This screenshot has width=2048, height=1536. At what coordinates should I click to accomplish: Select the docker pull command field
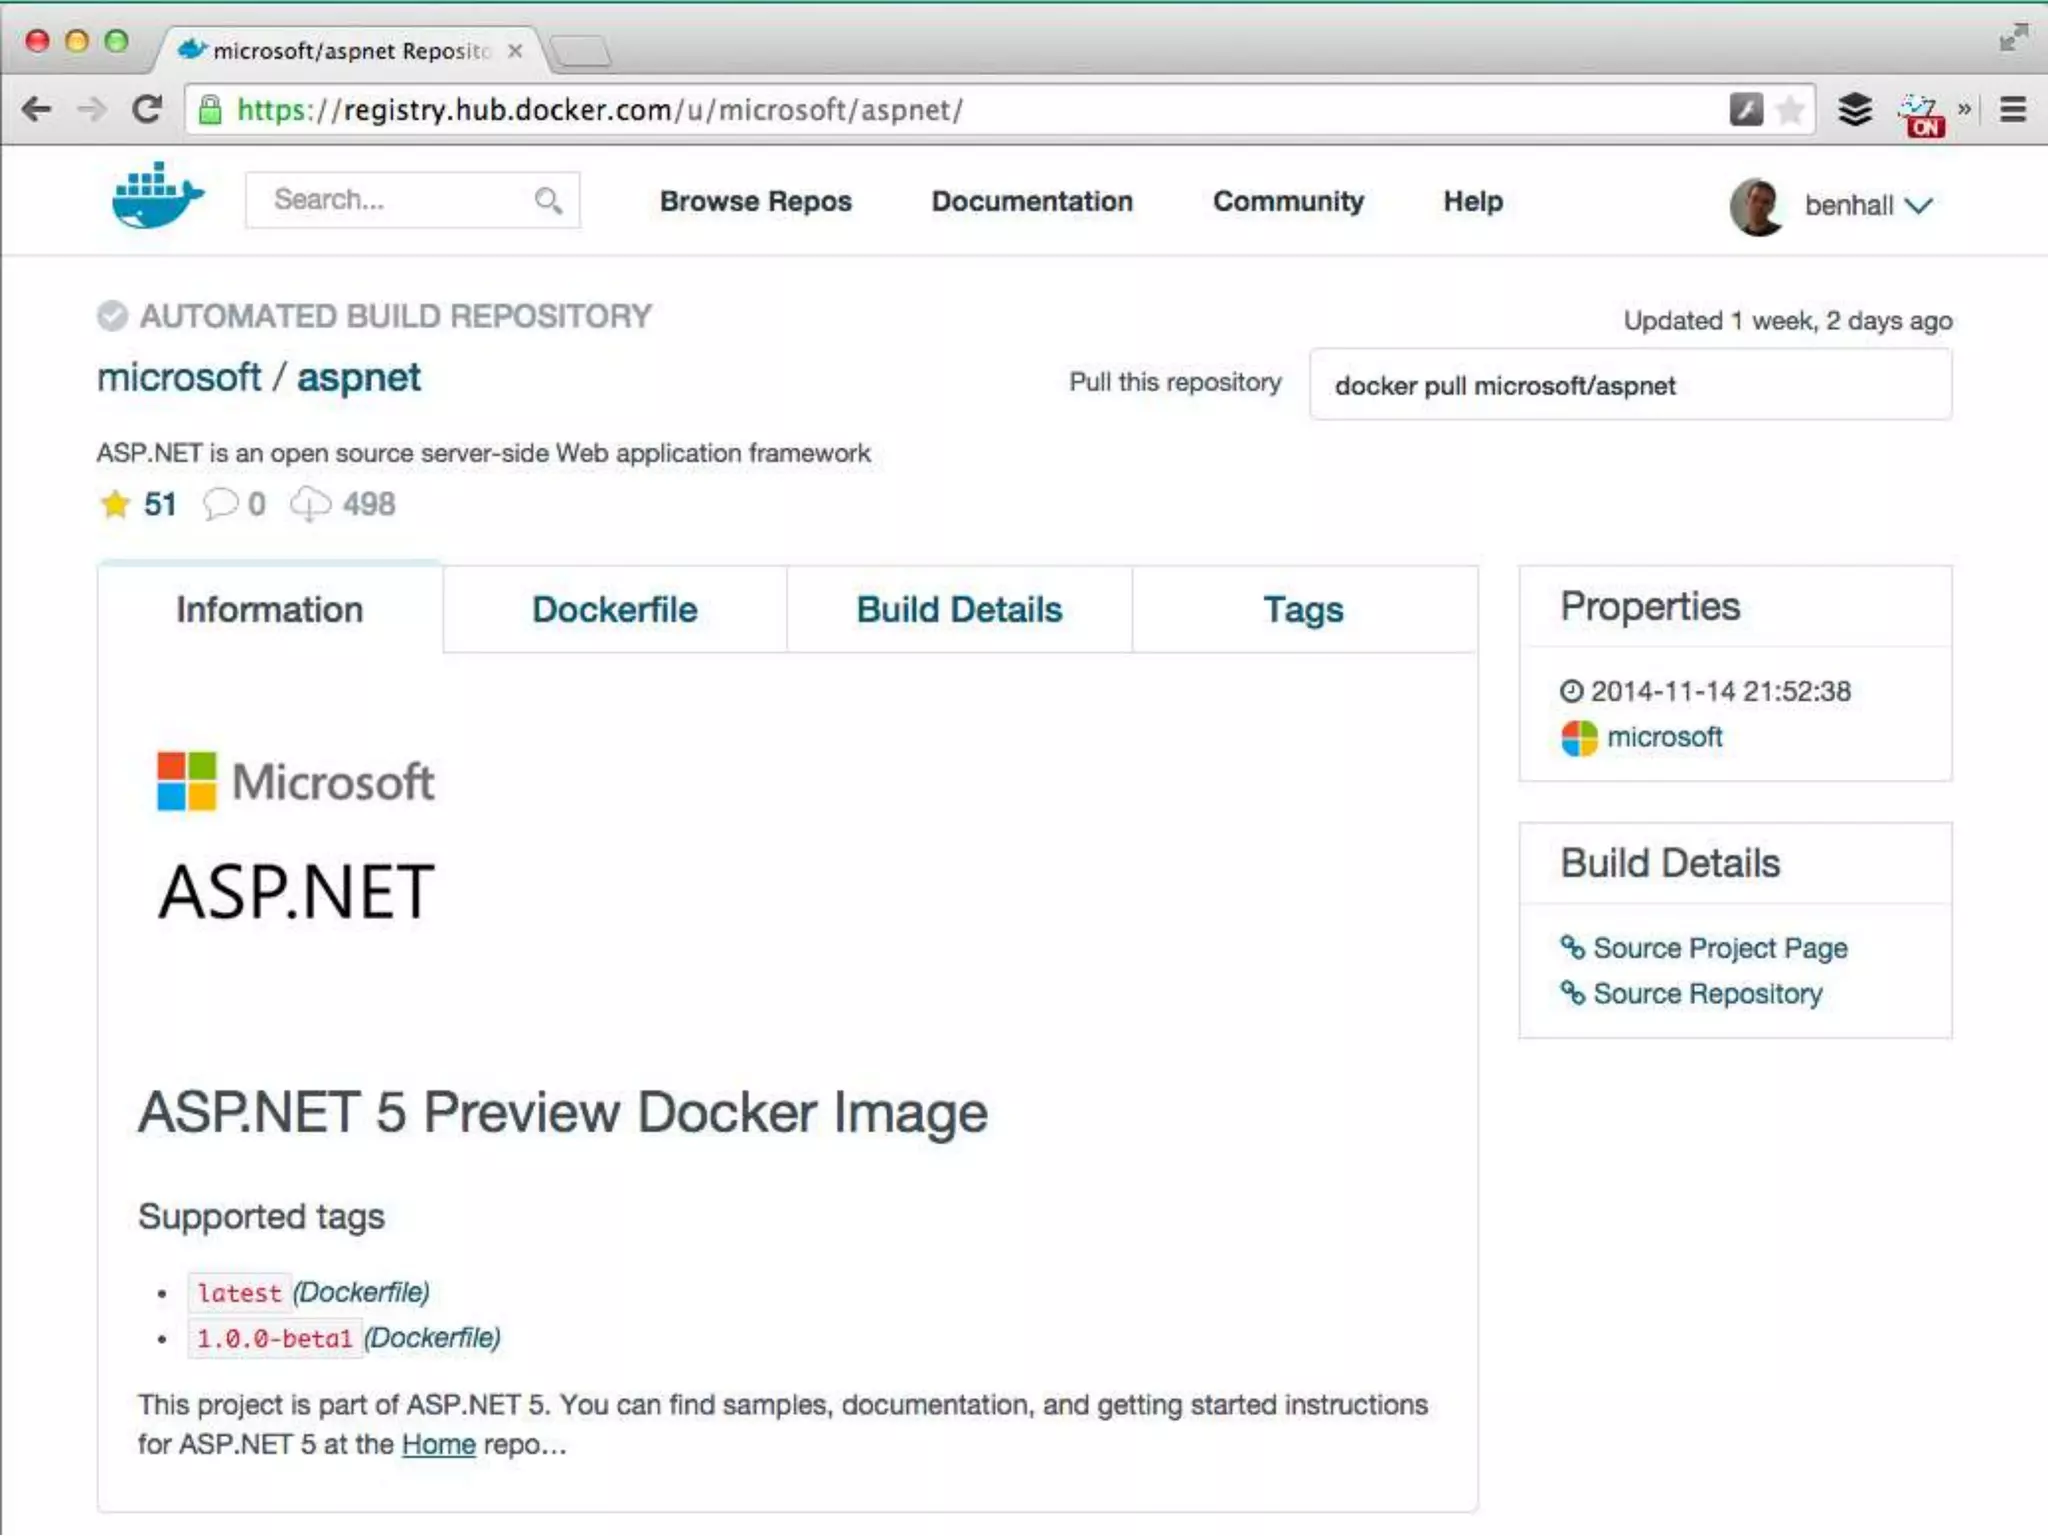tap(1630, 385)
